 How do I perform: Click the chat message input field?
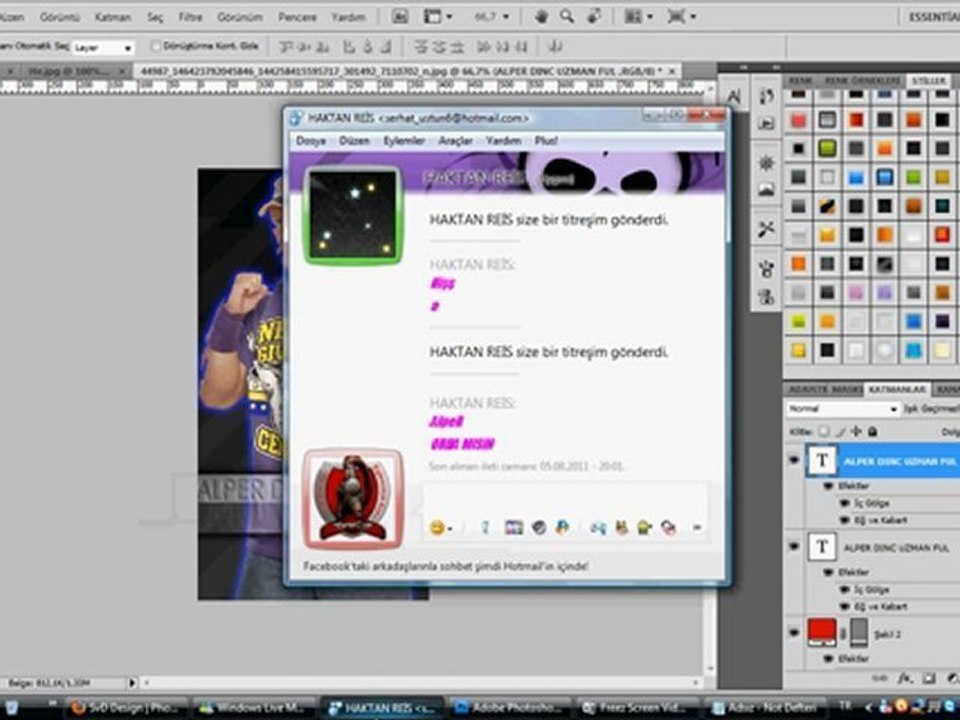point(565,497)
